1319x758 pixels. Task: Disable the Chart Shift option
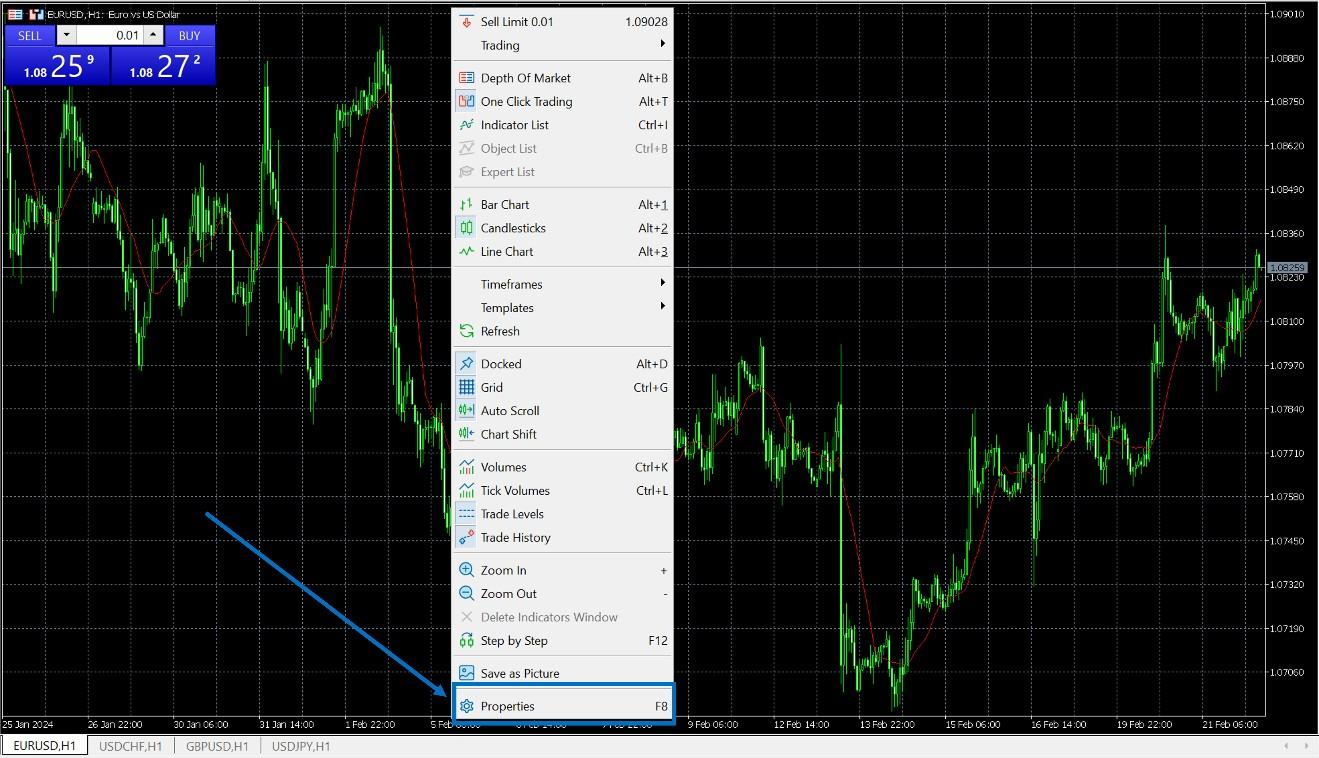click(x=508, y=434)
